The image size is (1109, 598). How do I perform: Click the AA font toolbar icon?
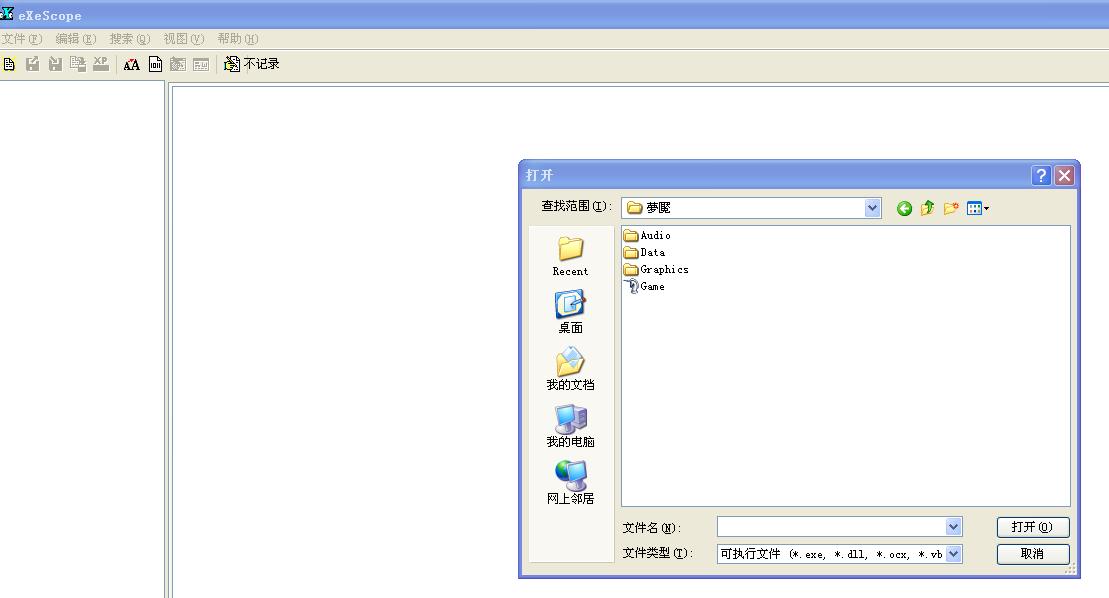point(132,65)
